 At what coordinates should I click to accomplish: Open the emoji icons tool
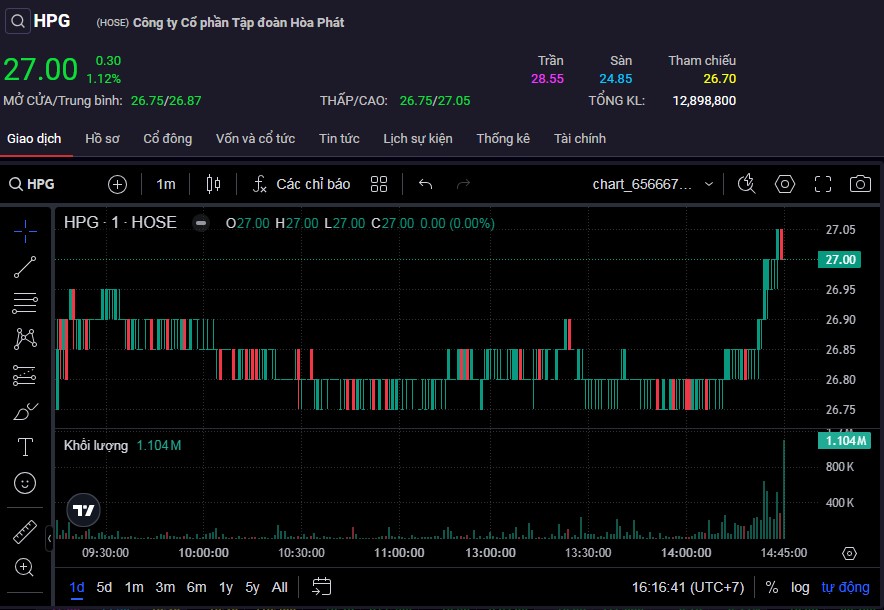[25, 483]
